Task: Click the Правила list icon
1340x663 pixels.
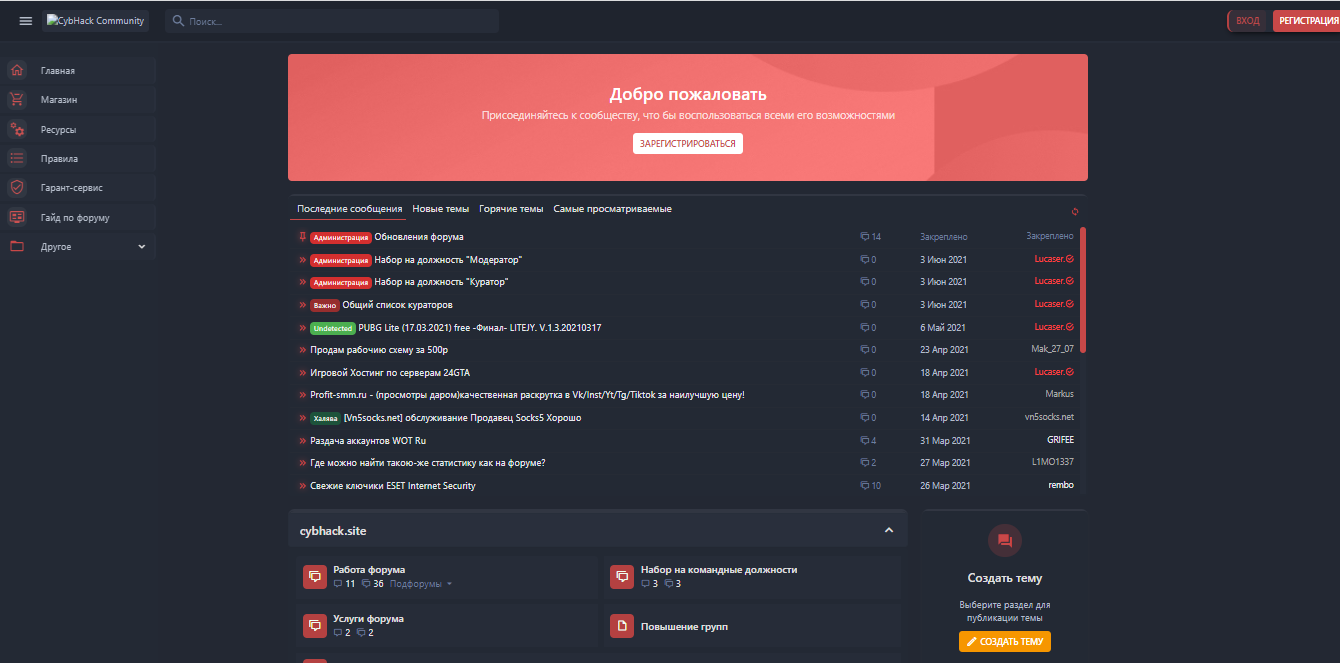Action: (x=17, y=158)
